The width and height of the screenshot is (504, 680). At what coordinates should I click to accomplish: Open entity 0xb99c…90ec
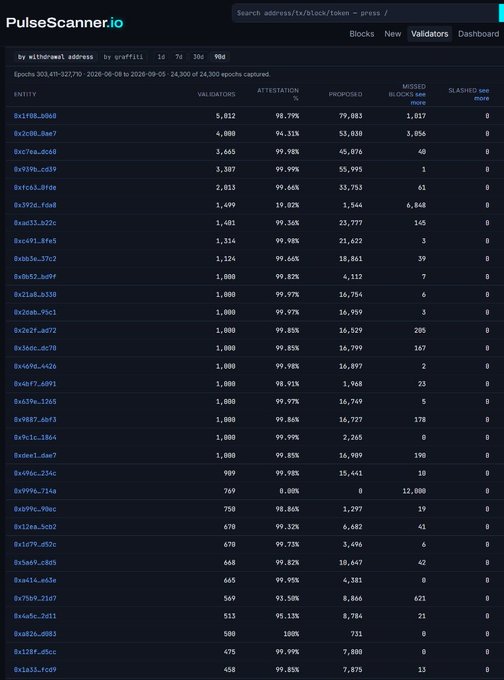[35, 509]
